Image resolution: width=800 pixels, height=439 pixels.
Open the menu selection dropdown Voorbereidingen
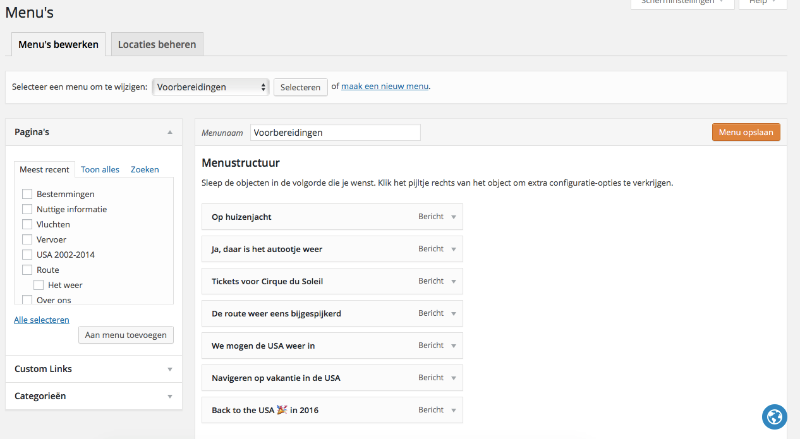pos(211,87)
